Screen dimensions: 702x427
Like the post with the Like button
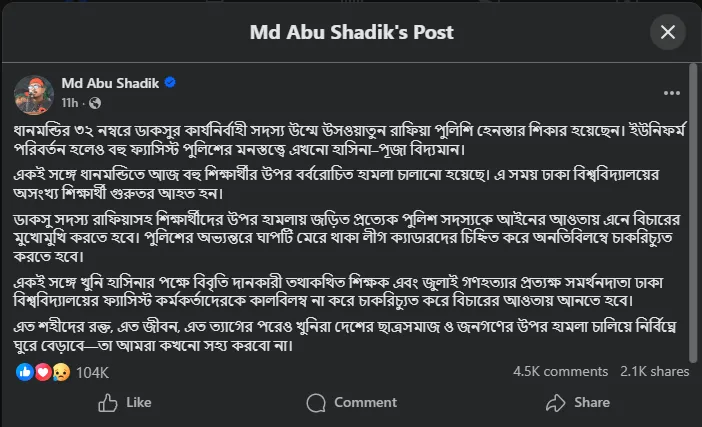point(125,402)
